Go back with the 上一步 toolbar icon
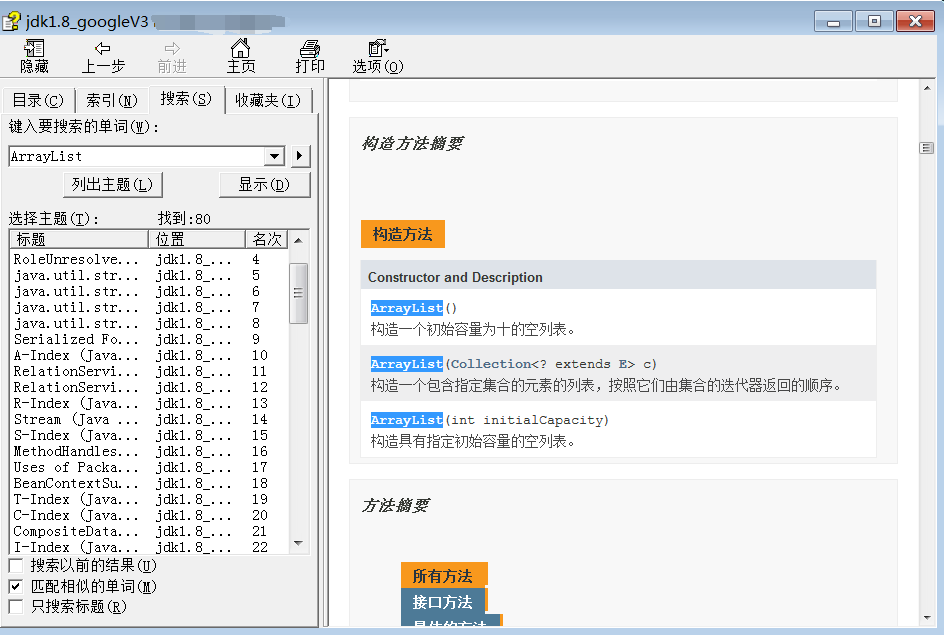The width and height of the screenshot is (944, 635). click(103, 56)
